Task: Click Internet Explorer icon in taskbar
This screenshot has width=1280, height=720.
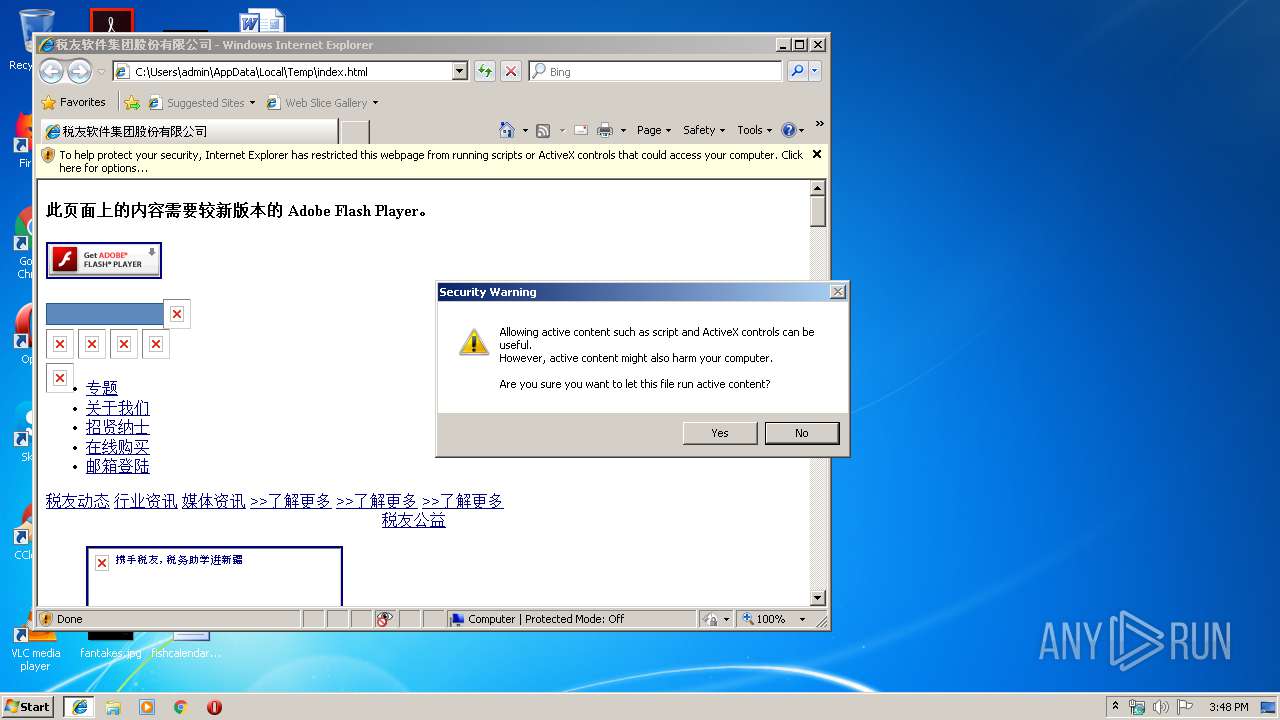Action: [79, 707]
